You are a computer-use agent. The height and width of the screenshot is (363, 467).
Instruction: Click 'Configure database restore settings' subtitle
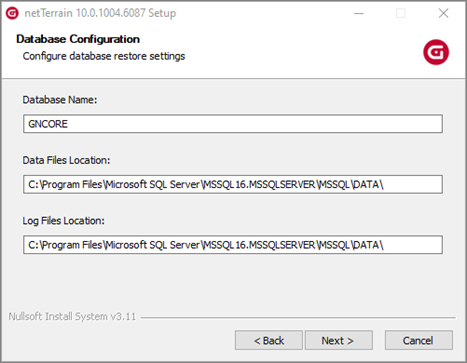click(104, 56)
